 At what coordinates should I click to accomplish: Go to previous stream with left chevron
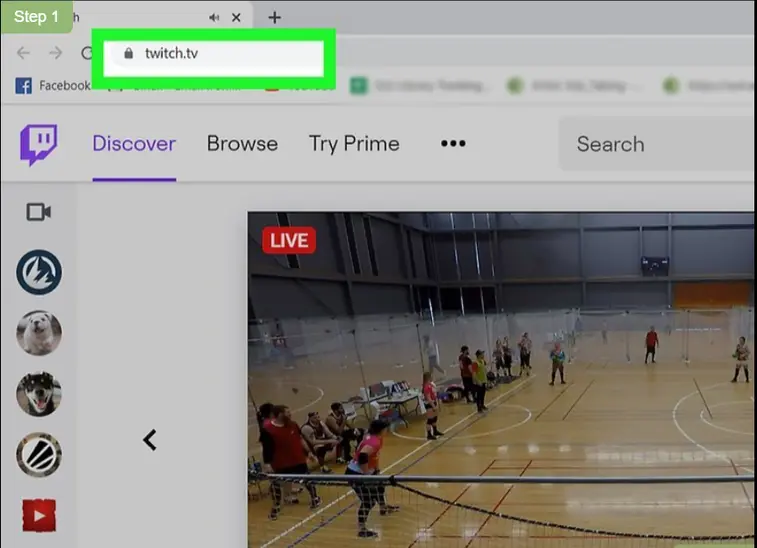coord(150,439)
